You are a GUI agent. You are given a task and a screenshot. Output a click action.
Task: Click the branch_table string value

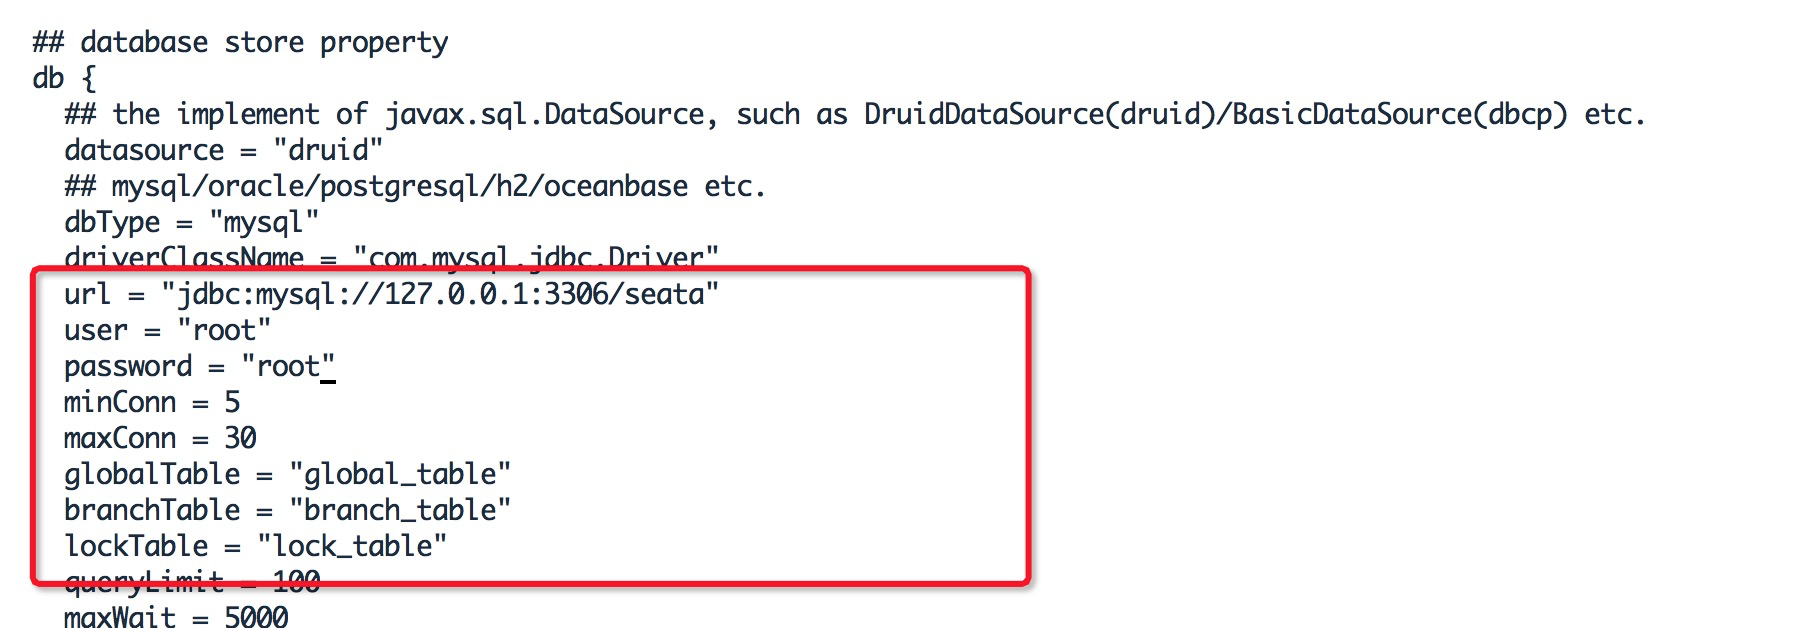click(x=400, y=510)
